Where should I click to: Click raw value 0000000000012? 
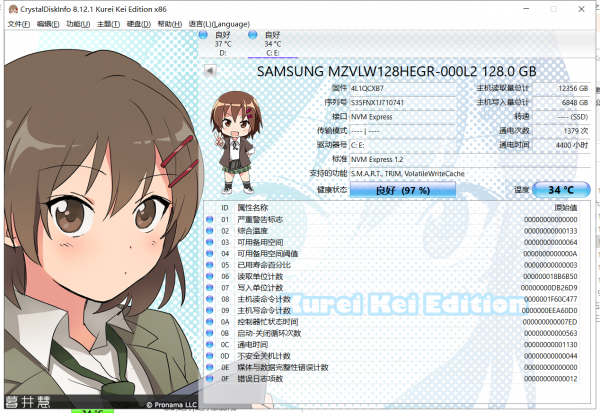(551, 378)
